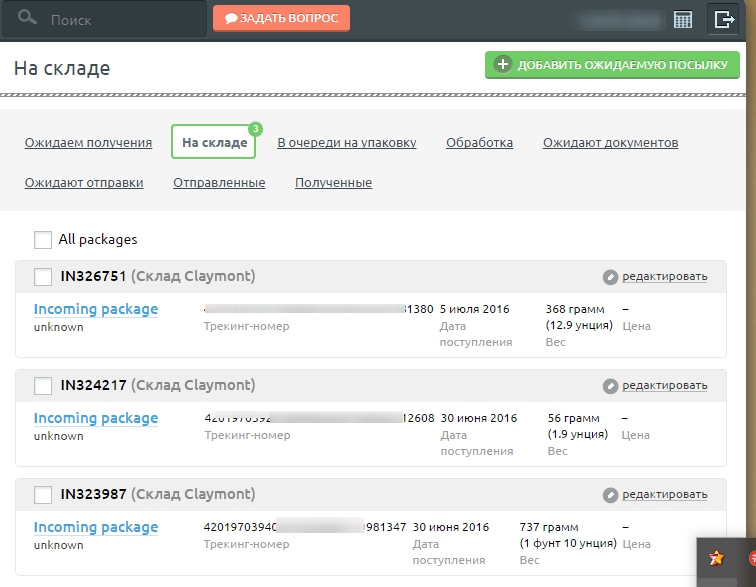Click package ID IN326751 heading
The image size is (756, 587).
point(93,276)
